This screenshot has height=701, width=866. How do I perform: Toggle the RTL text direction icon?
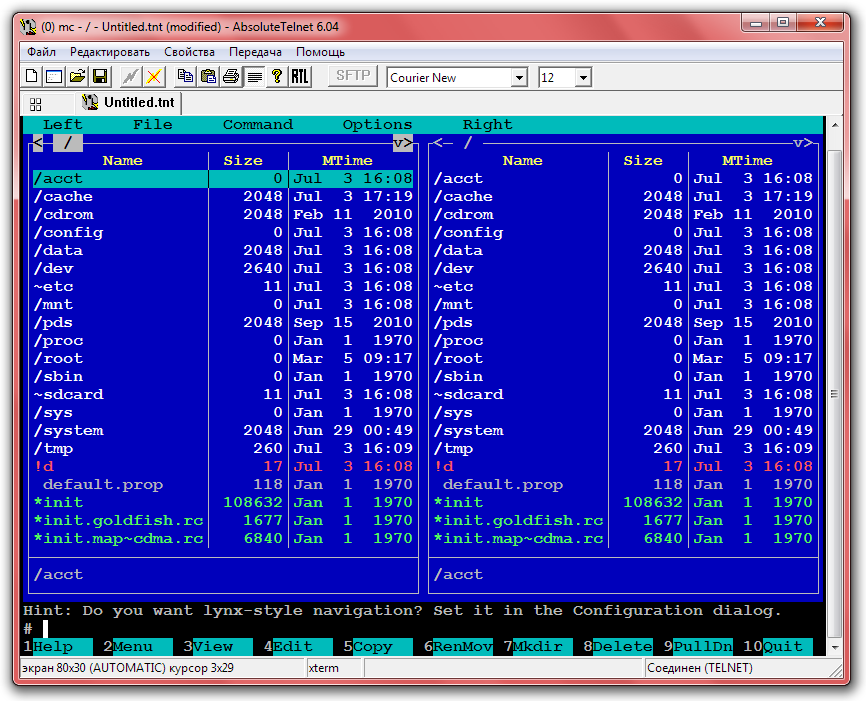pos(300,76)
